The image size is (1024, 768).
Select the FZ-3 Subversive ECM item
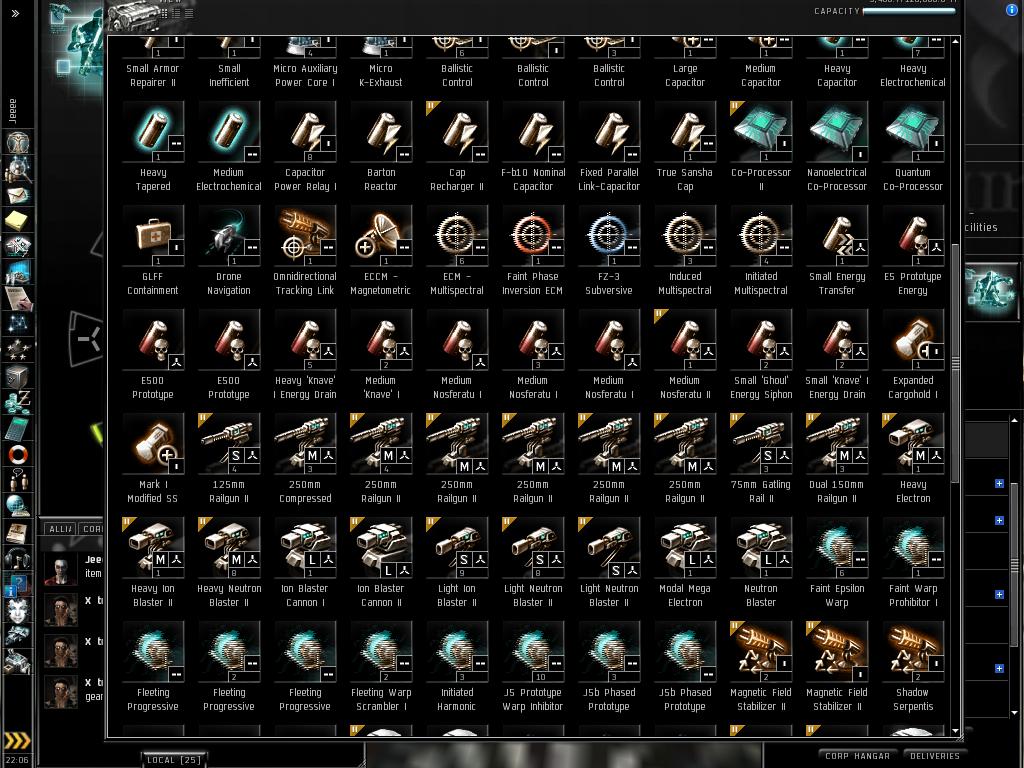(x=609, y=251)
